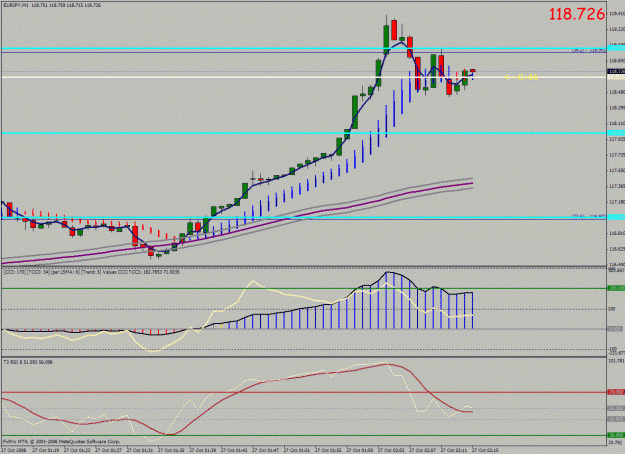Click the 117.735 price scale label
This screenshot has width=625, height=454.
click(x=617, y=155)
